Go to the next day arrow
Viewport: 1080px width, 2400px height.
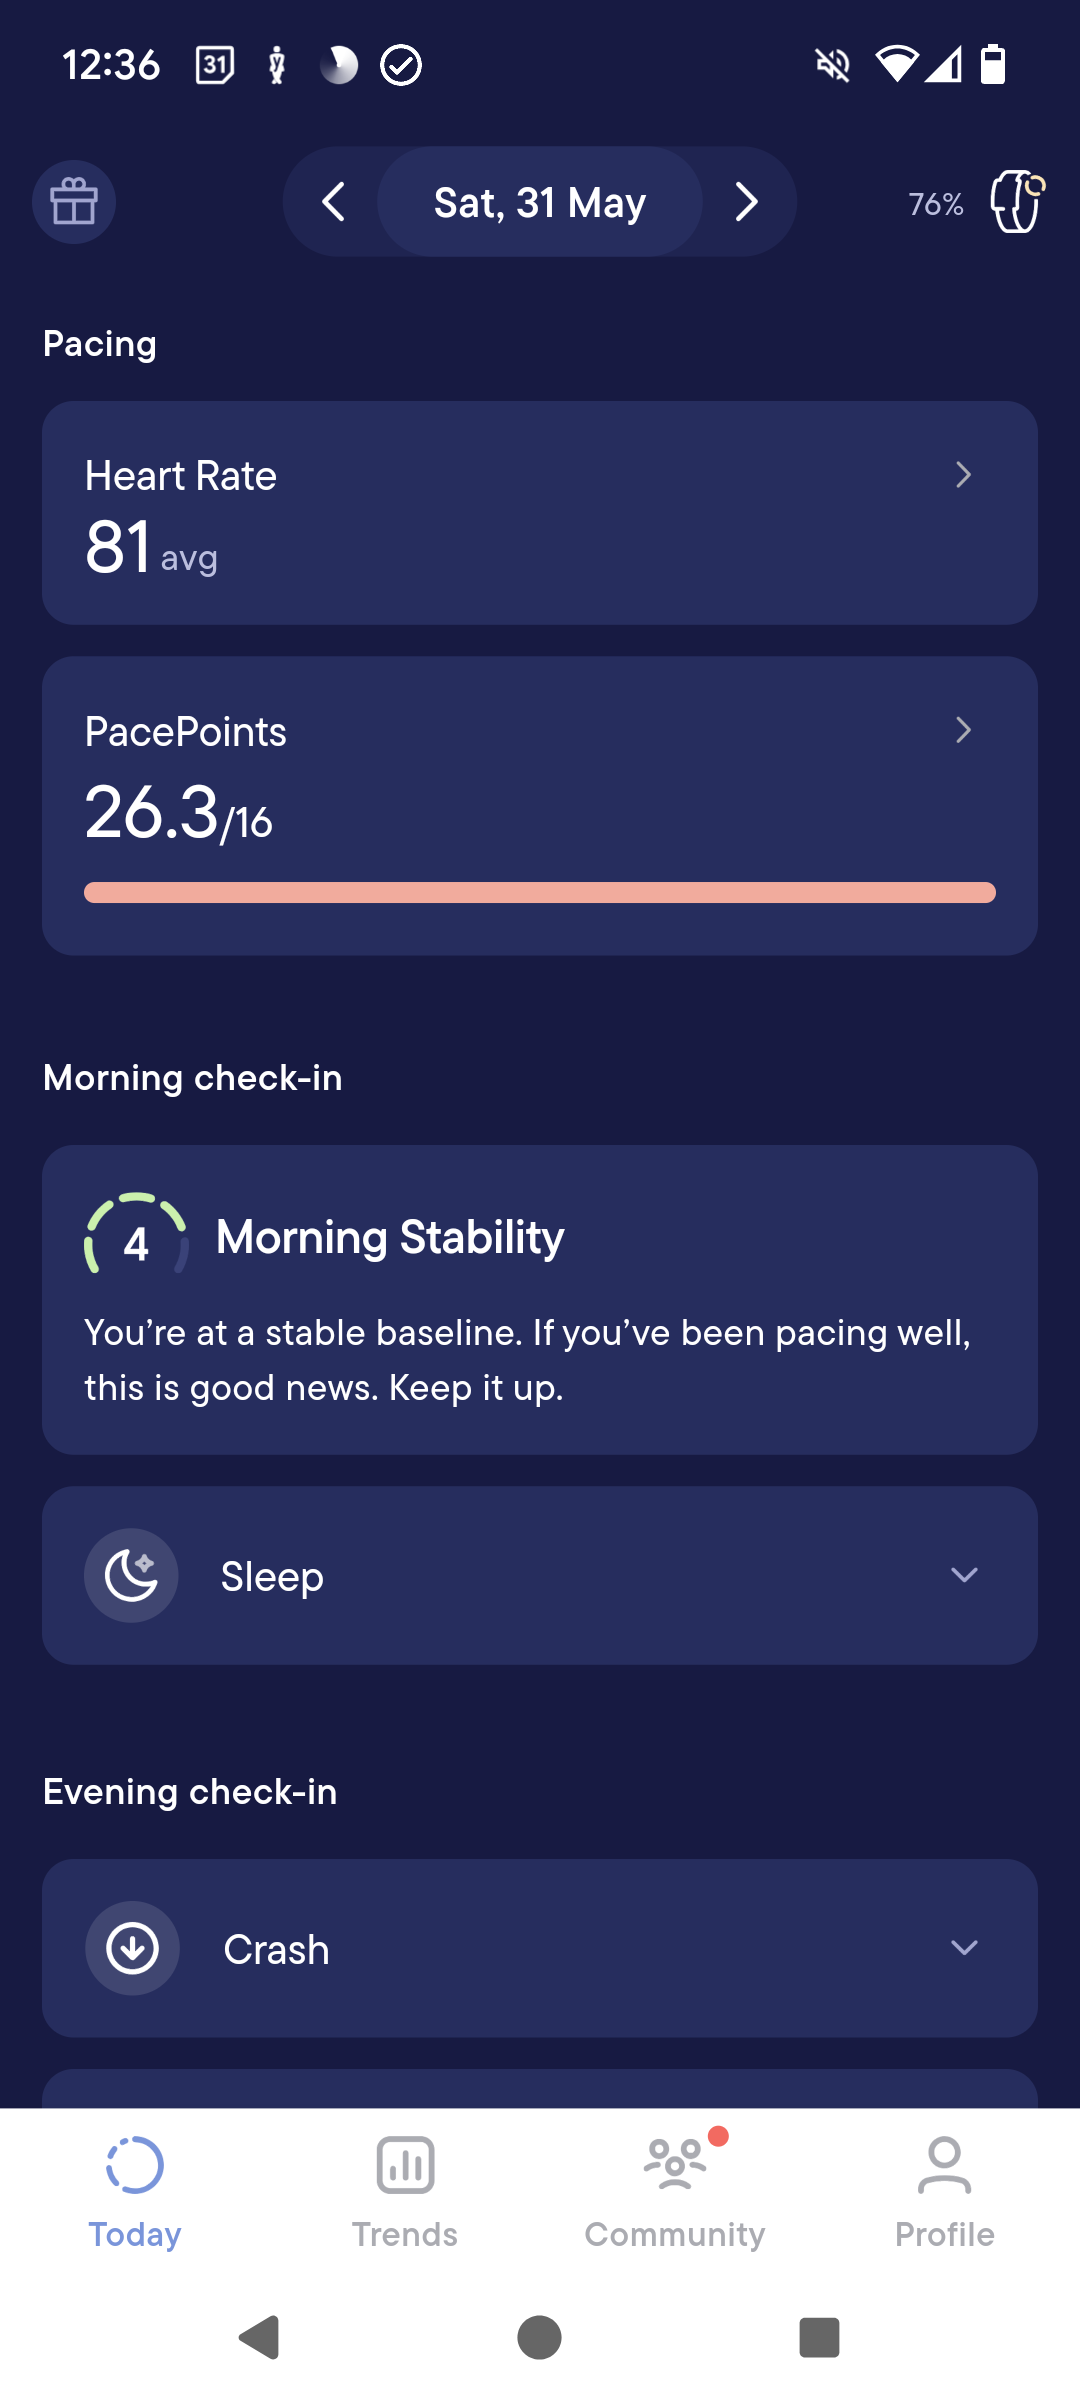tap(746, 202)
